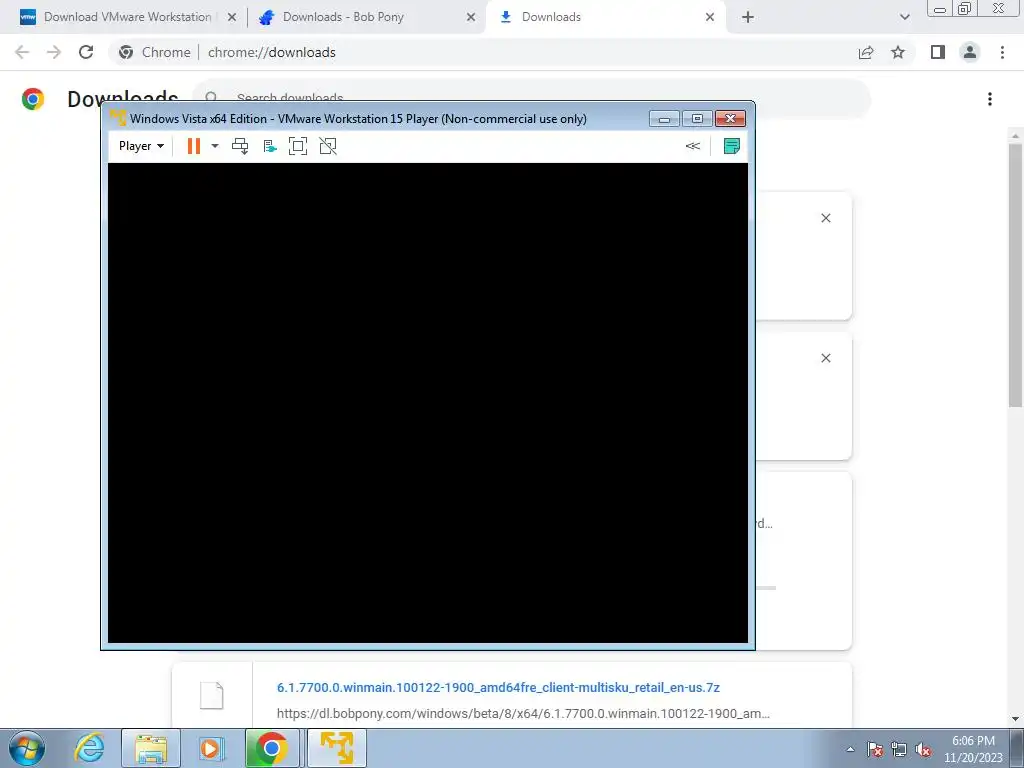
Task: Click the muted volume tray icon
Action: tap(923, 749)
